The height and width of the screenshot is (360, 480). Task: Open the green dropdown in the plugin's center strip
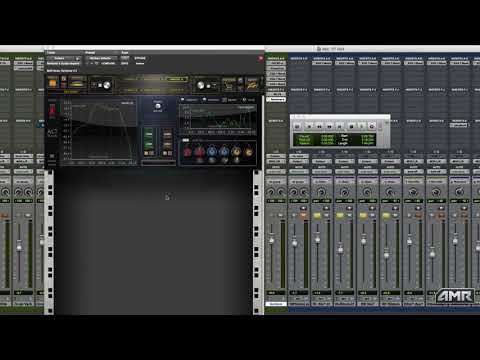tap(177, 79)
